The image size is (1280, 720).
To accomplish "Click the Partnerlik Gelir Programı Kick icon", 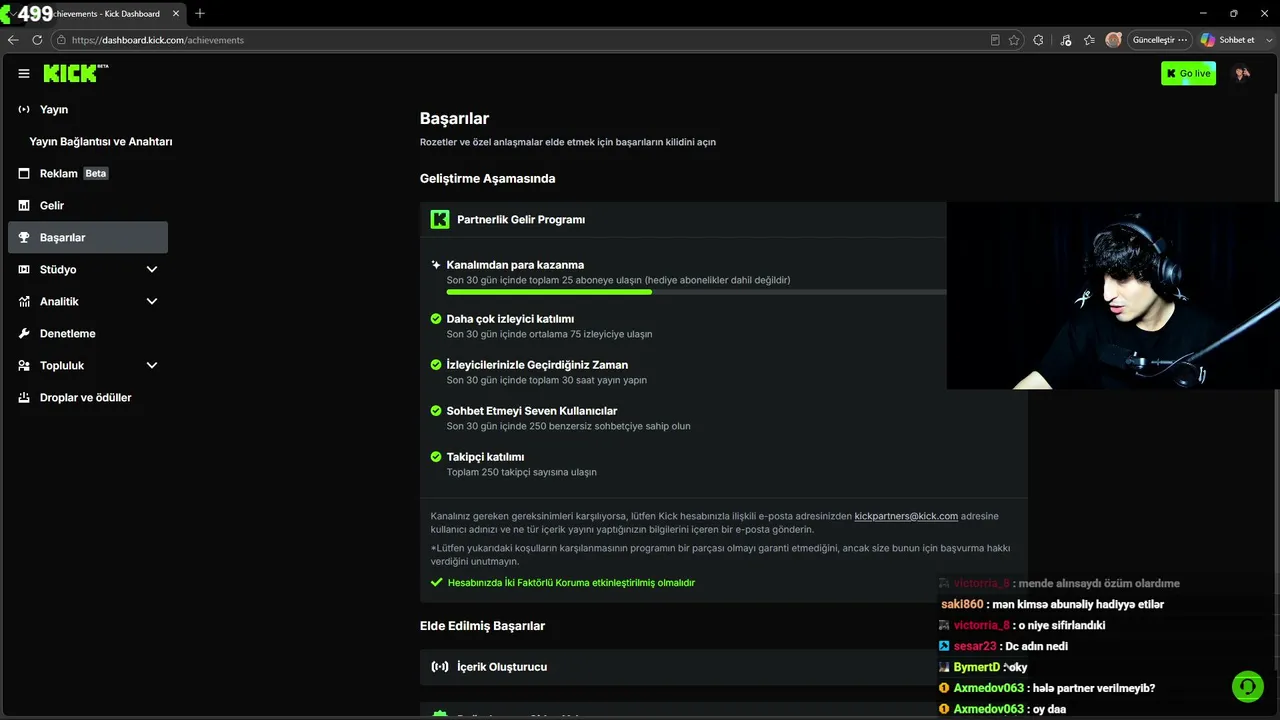I will pos(440,219).
